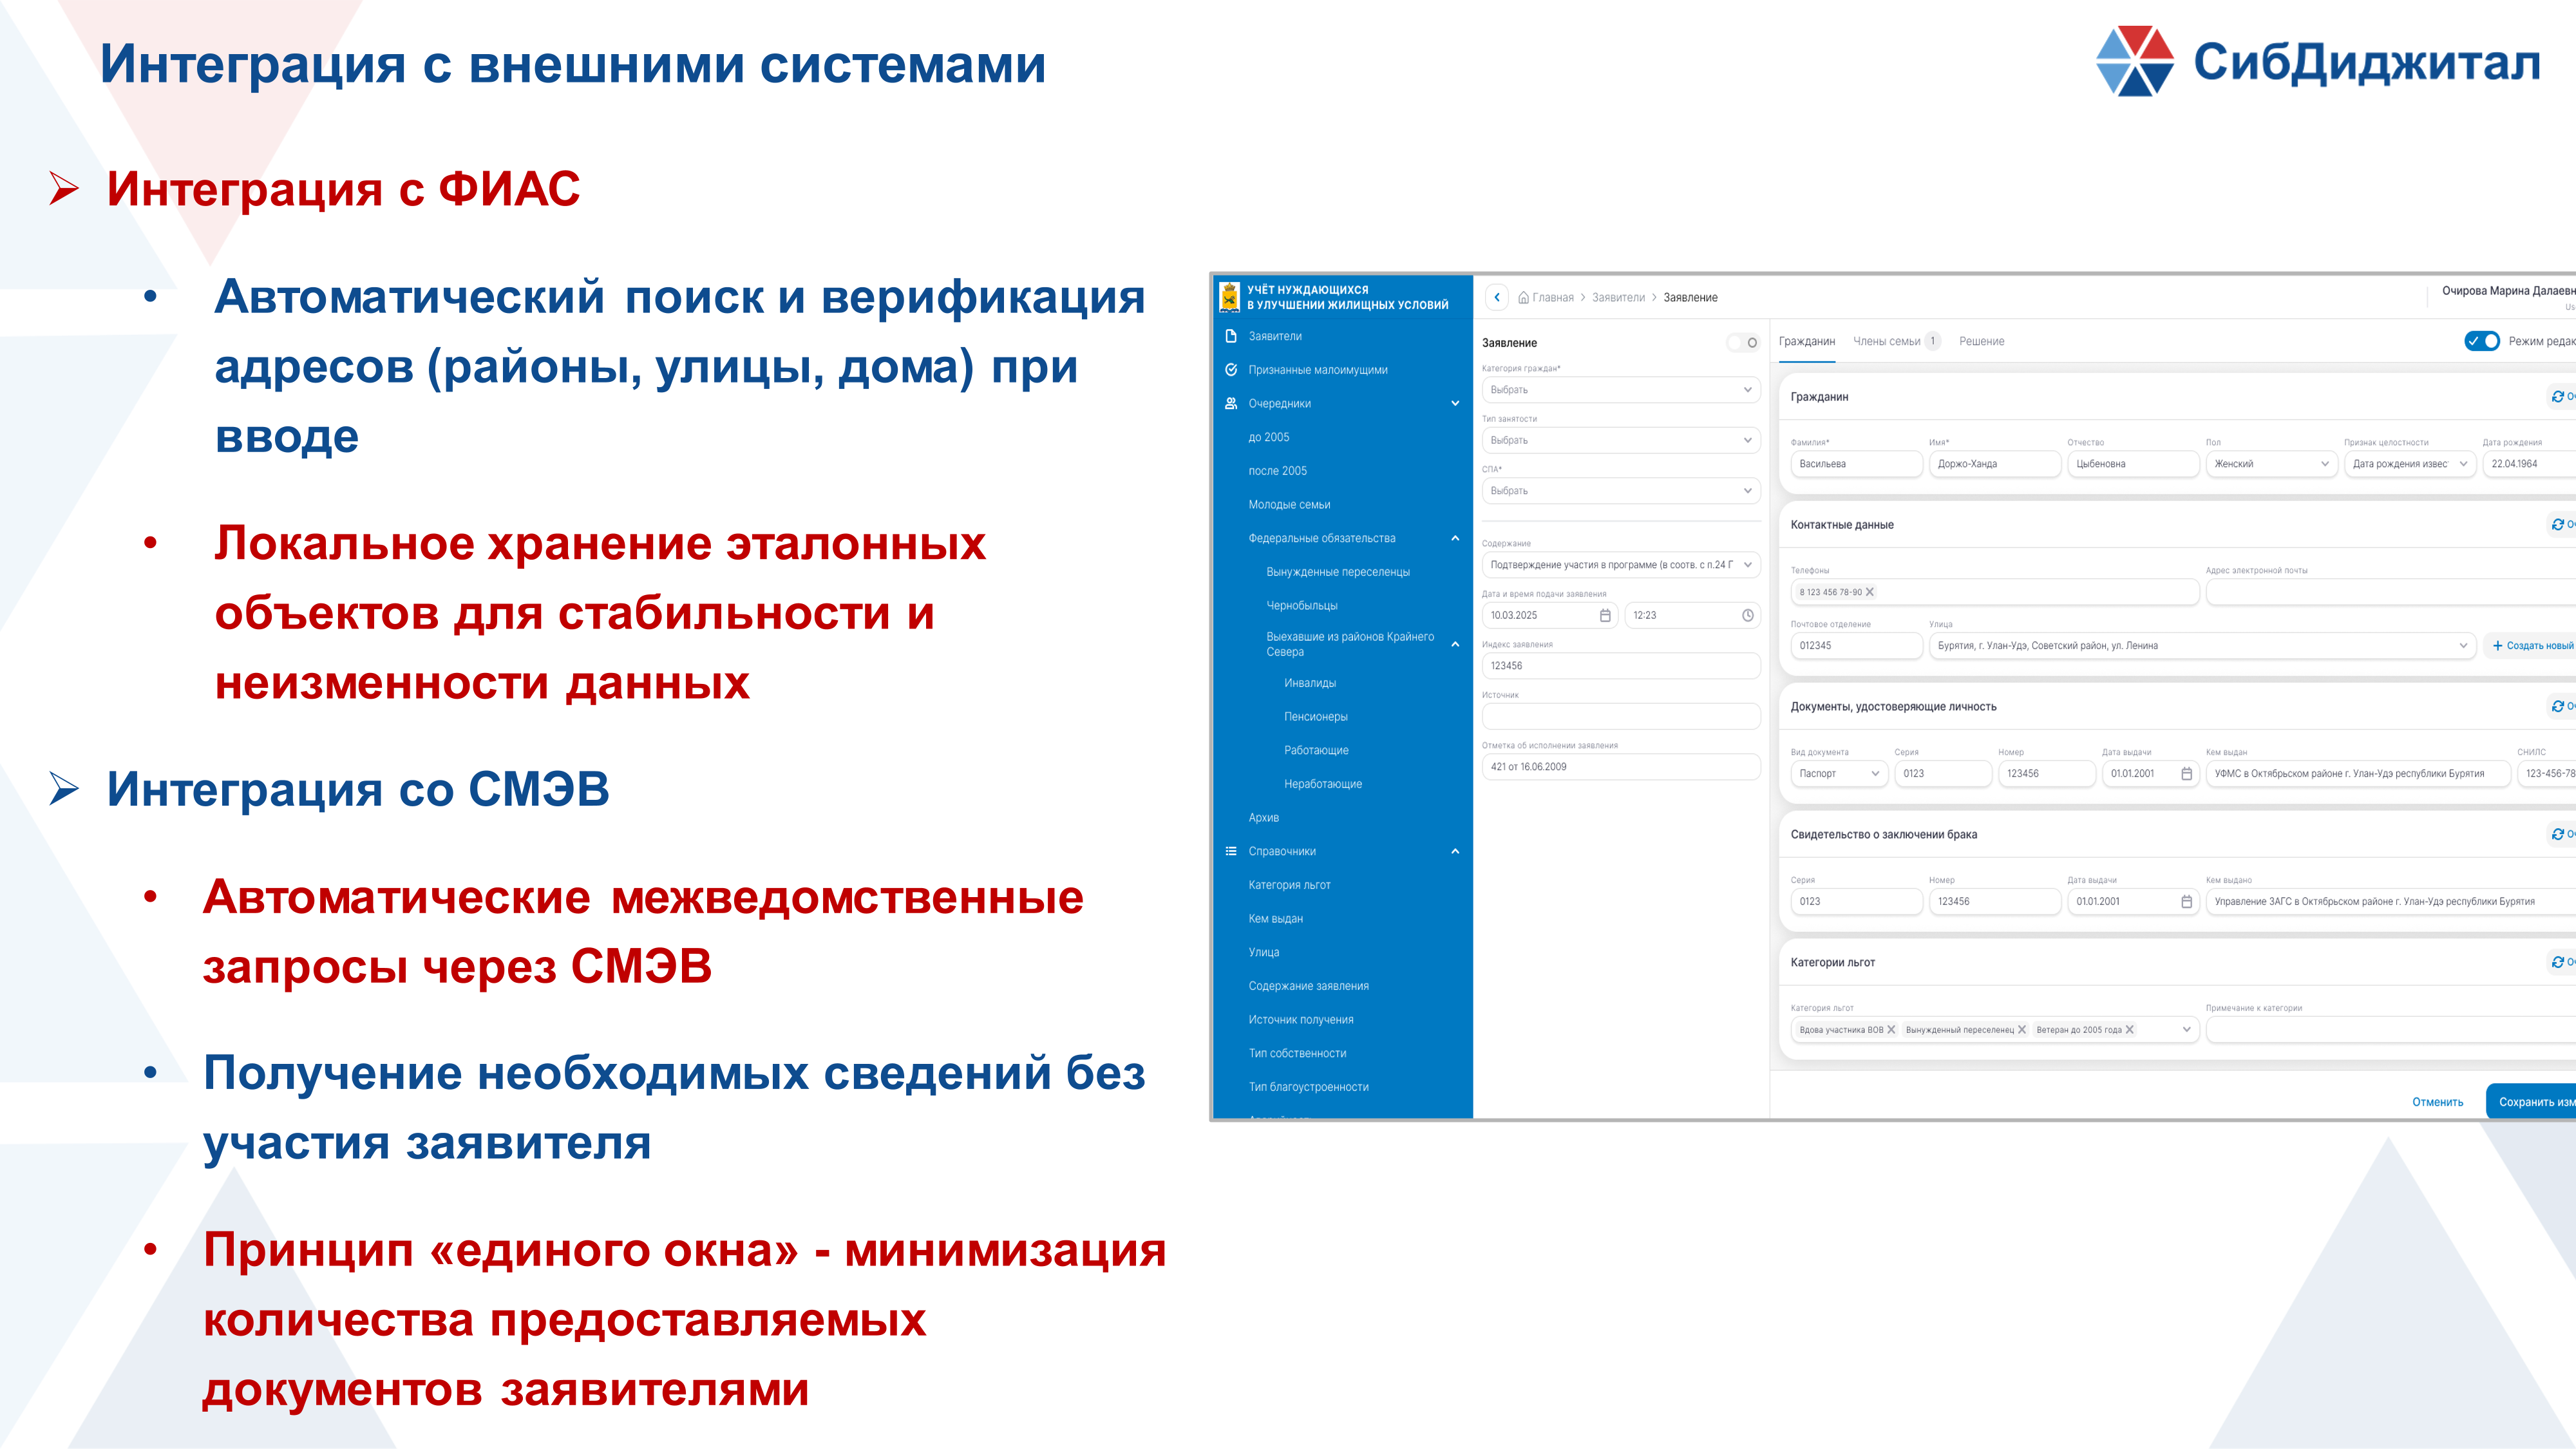The height and width of the screenshot is (1449, 2576).
Task: Open the calendar icon in the 10.03.2025 field
Action: click(1605, 615)
